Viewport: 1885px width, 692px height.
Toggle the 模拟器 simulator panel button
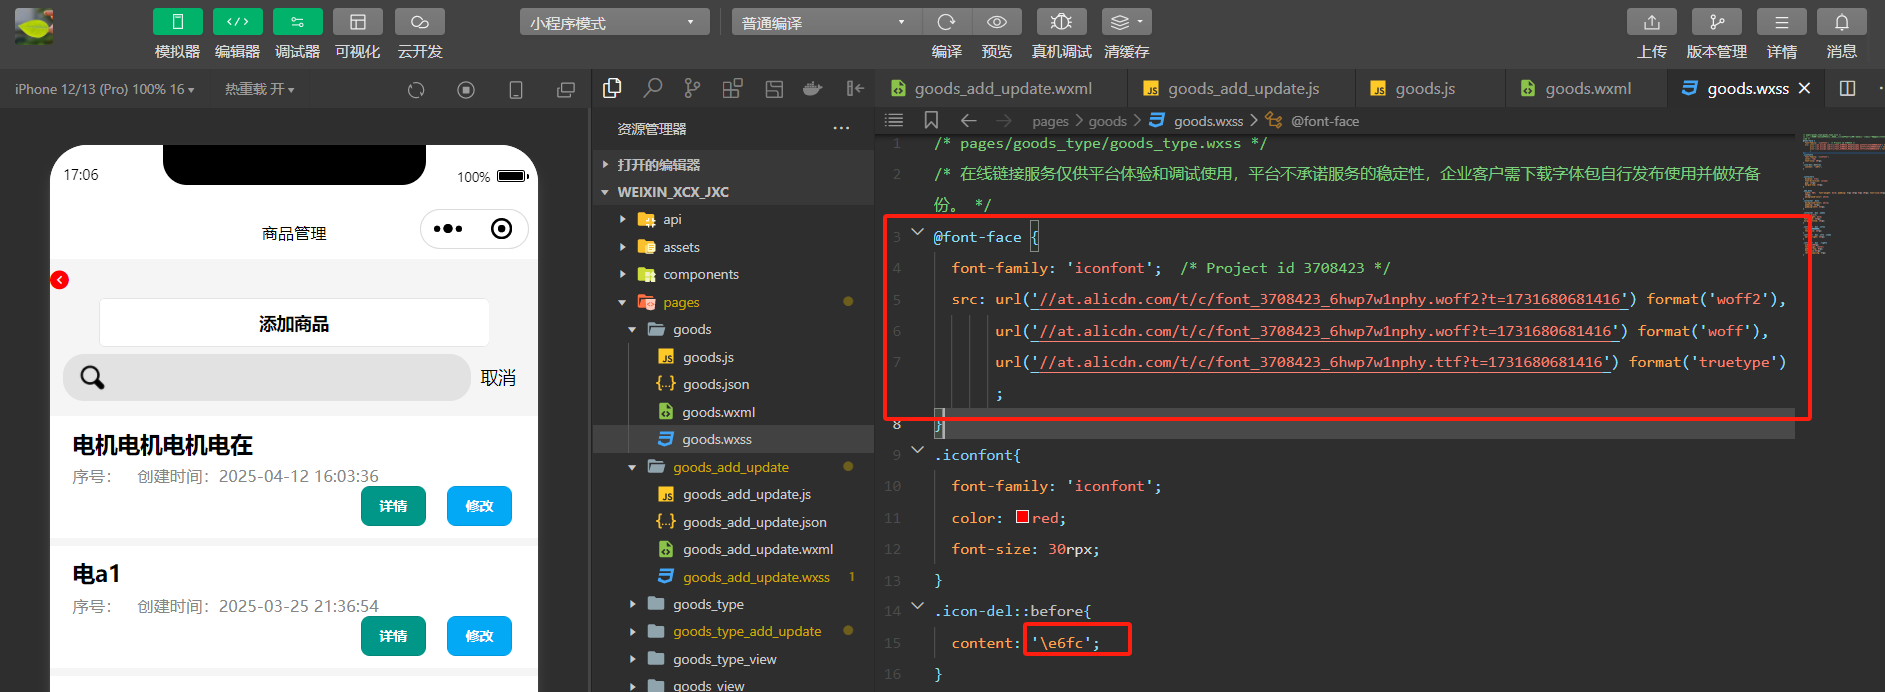point(177,22)
